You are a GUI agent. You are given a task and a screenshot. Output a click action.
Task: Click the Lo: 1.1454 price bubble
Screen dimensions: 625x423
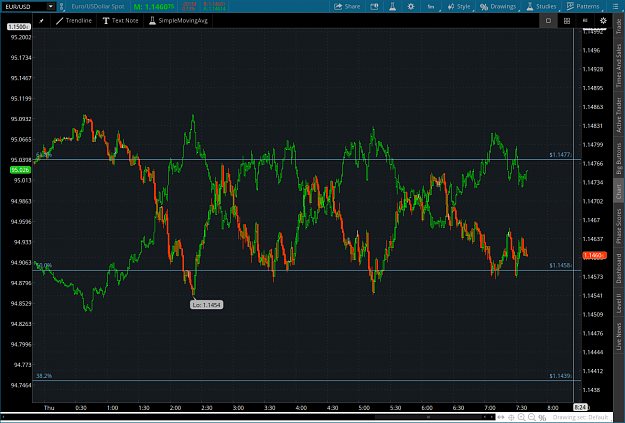206,305
